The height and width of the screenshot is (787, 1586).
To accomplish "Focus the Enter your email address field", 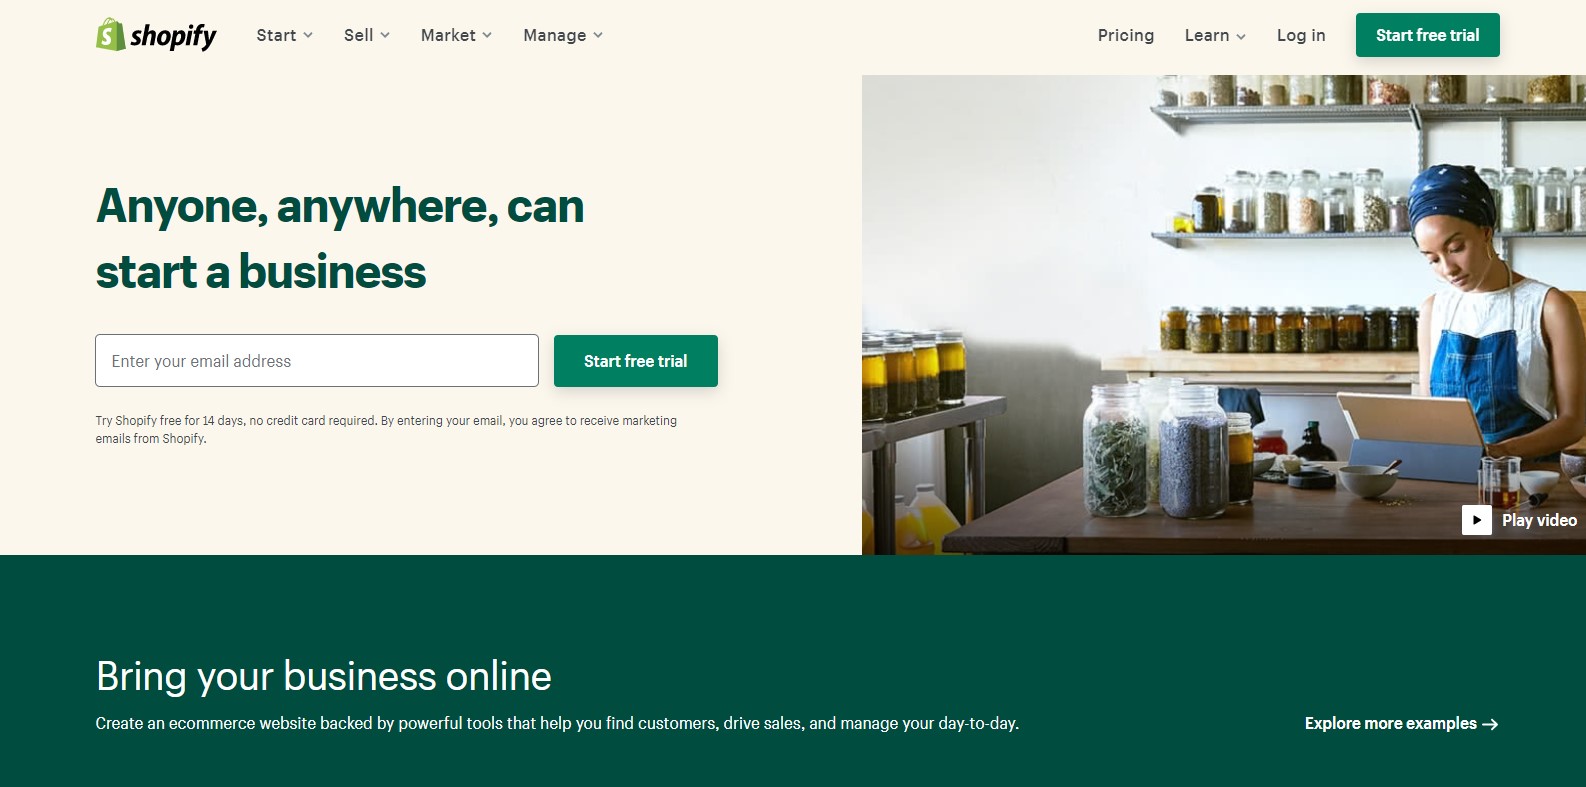I will (317, 361).
